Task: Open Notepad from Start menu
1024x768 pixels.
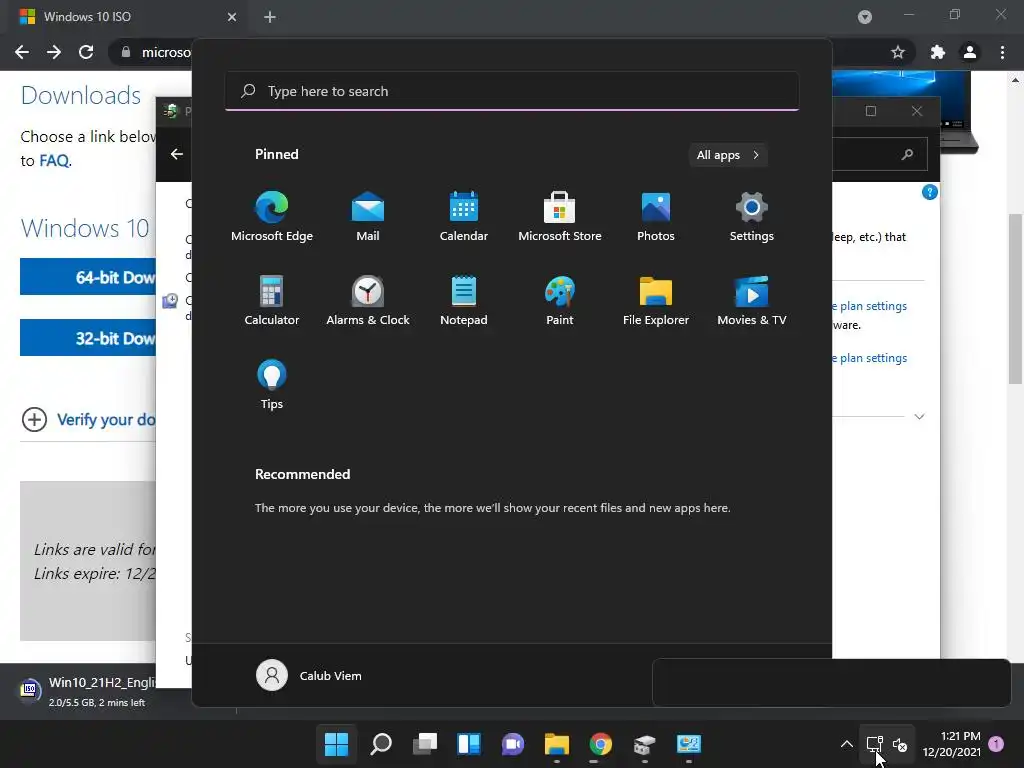Action: coord(464,300)
